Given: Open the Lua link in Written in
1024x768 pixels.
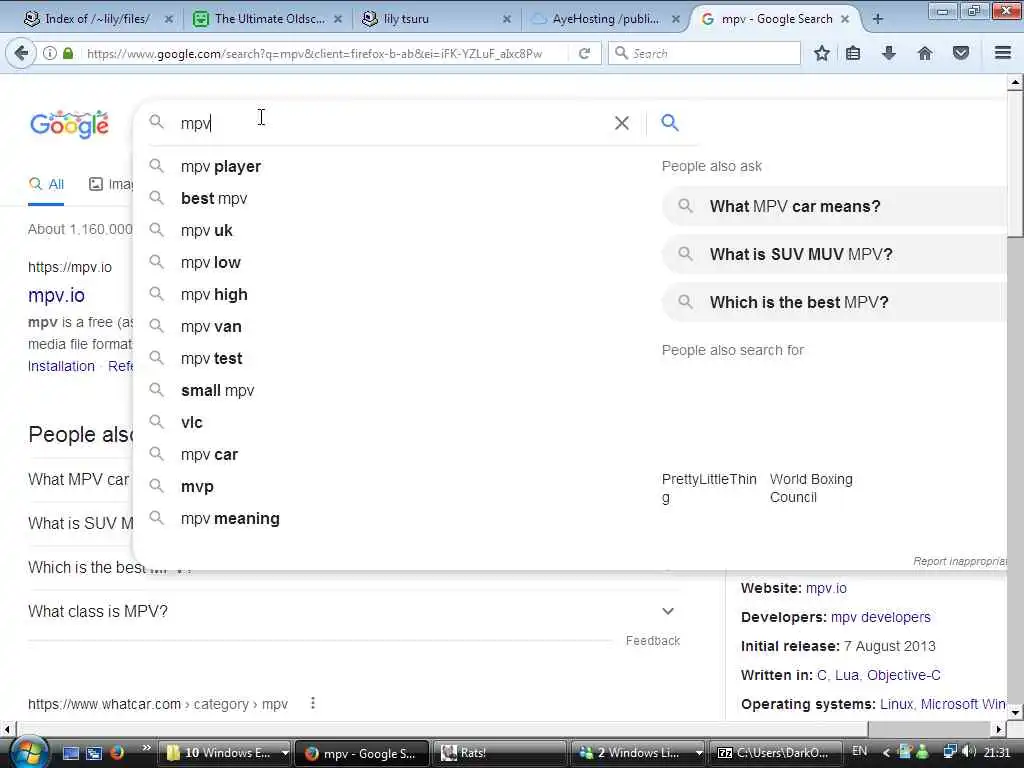Looking at the screenshot, I should pyautogui.click(x=846, y=675).
